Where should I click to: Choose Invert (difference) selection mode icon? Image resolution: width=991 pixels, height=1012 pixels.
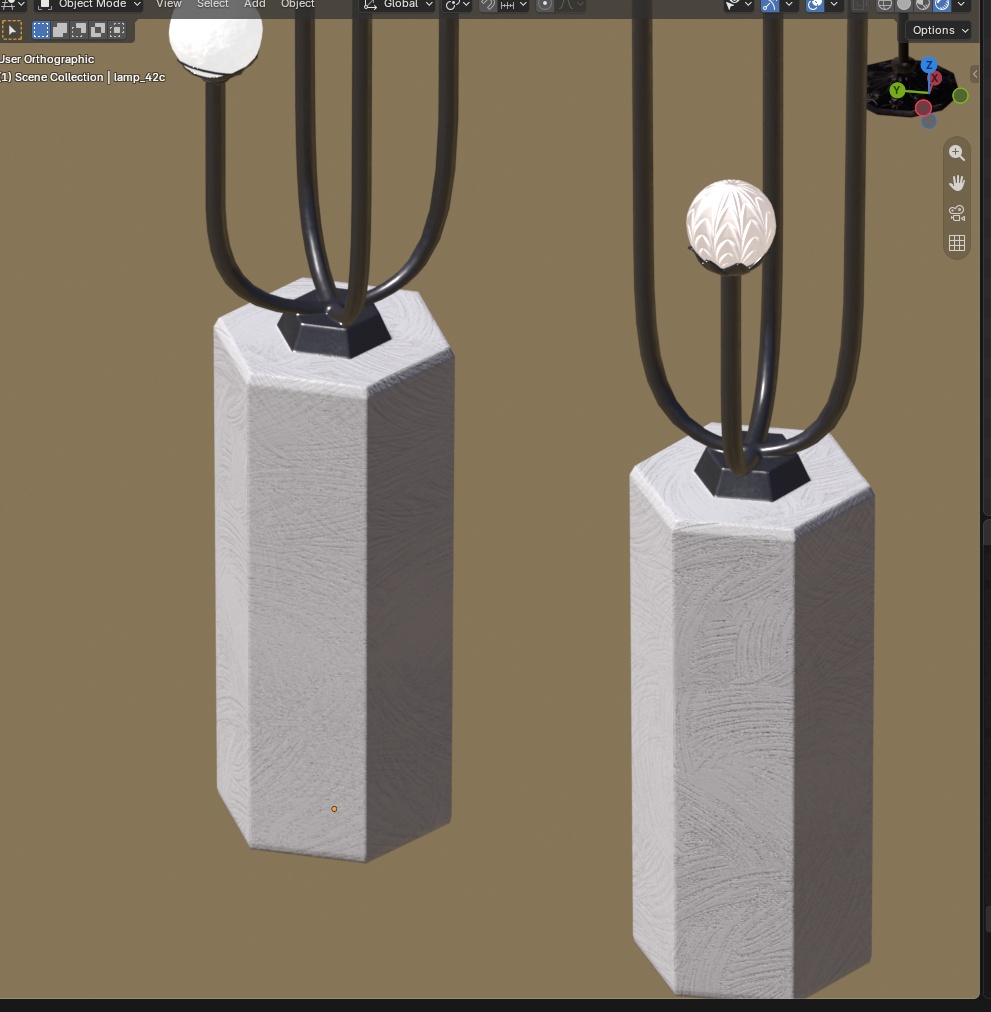[x=98, y=30]
